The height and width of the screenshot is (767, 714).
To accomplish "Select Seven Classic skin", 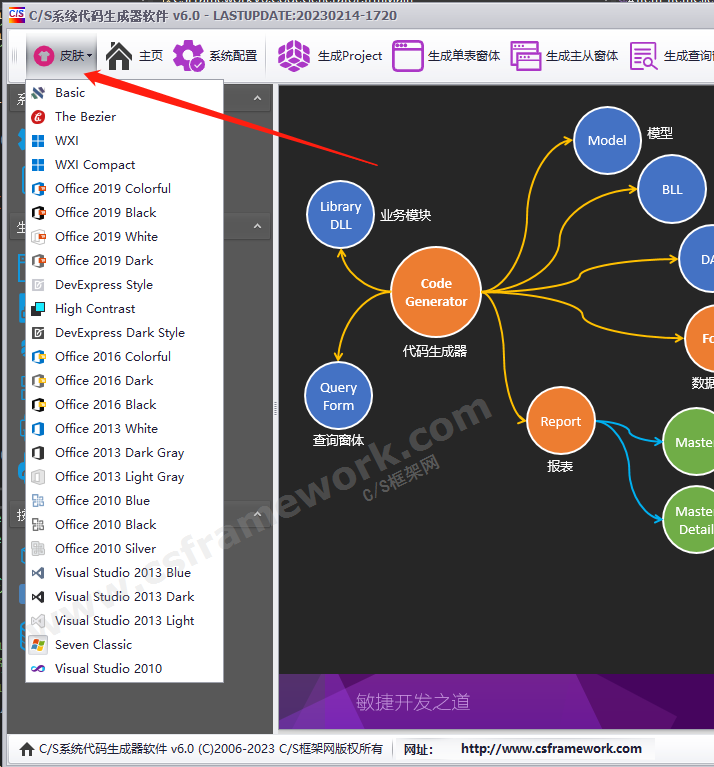I will click(93, 645).
